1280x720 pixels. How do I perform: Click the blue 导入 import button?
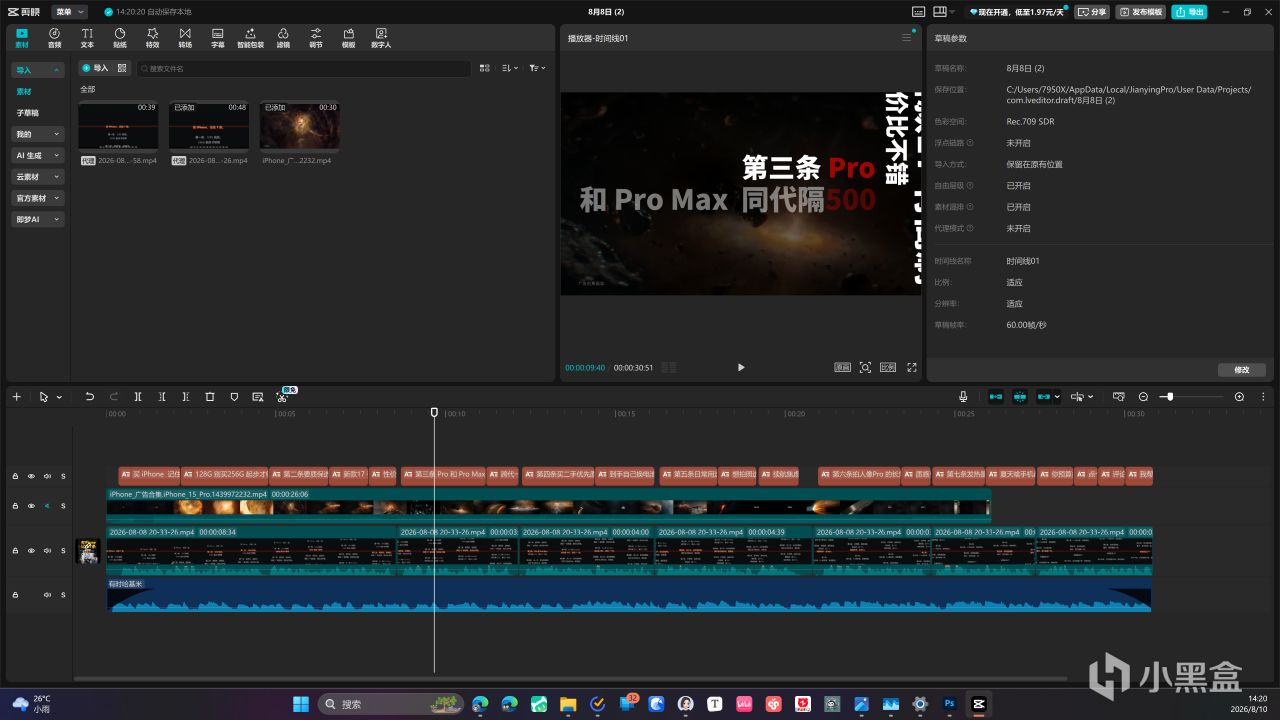click(95, 68)
